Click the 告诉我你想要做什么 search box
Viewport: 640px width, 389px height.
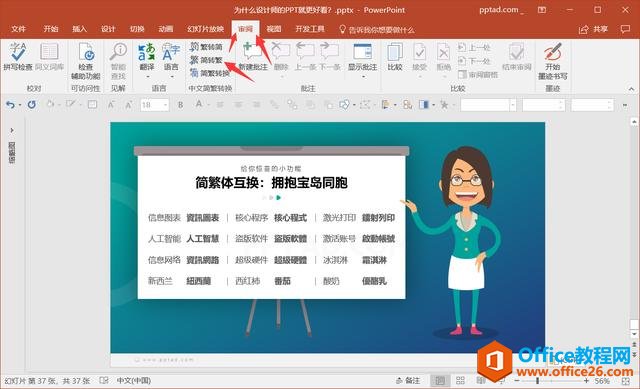coord(377,29)
